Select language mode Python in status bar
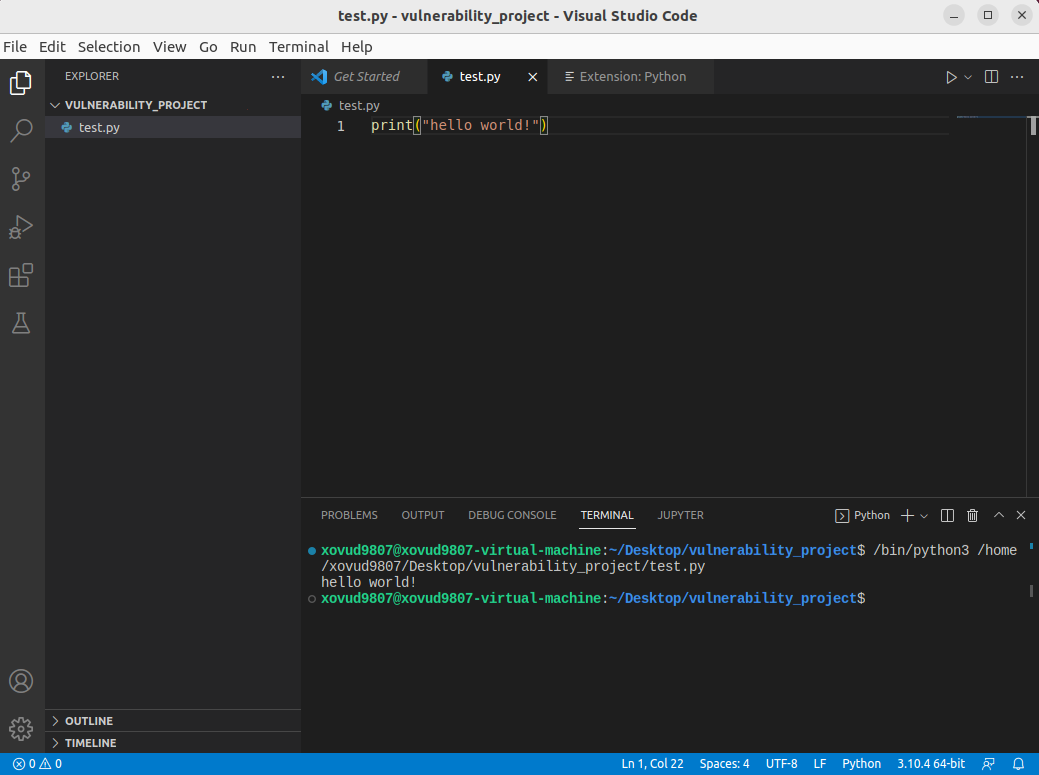Viewport: 1039px width, 775px height. click(x=861, y=764)
